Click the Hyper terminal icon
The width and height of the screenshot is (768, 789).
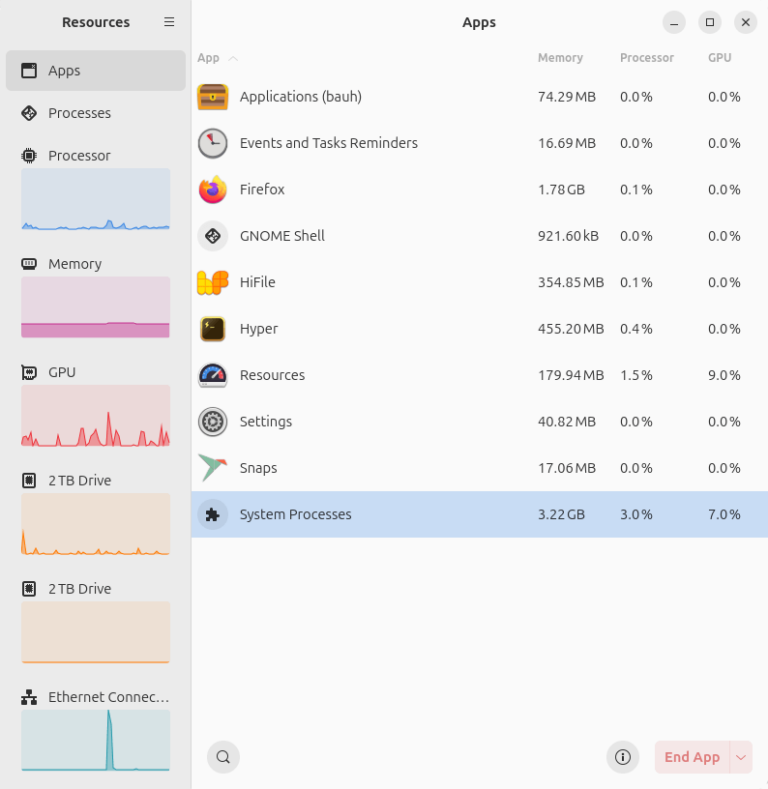[212, 329]
